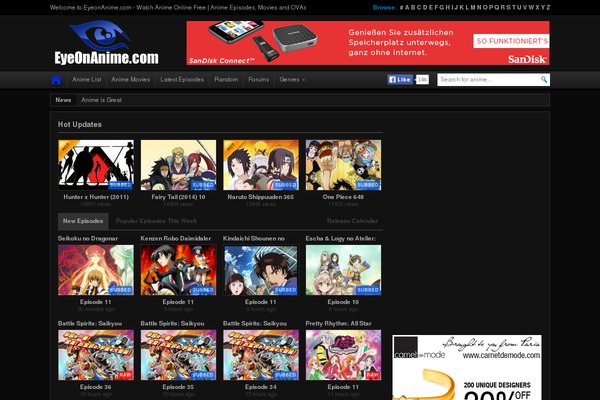Open Naruto Shippuuden 365 thumbnail
Image resolution: width=600 pixels, height=400 pixels.
[x=261, y=165]
